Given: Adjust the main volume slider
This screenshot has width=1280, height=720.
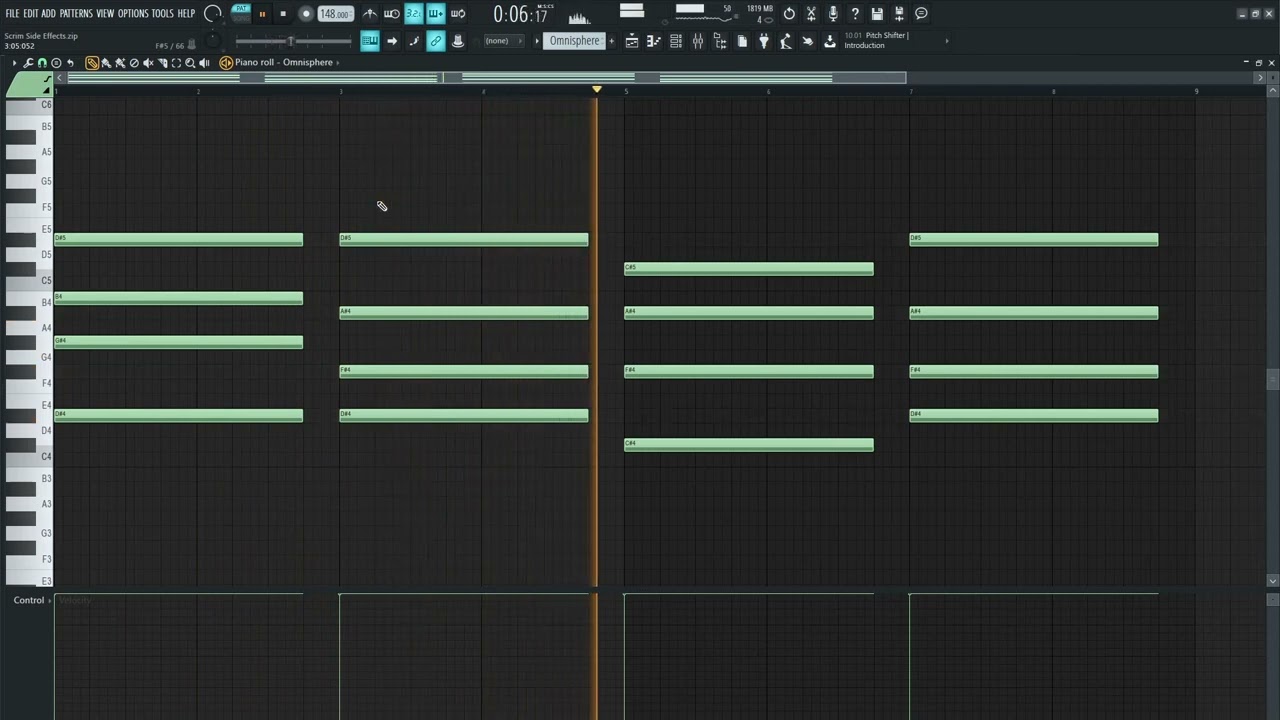Looking at the screenshot, I should pyautogui.click(x=293, y=41).
